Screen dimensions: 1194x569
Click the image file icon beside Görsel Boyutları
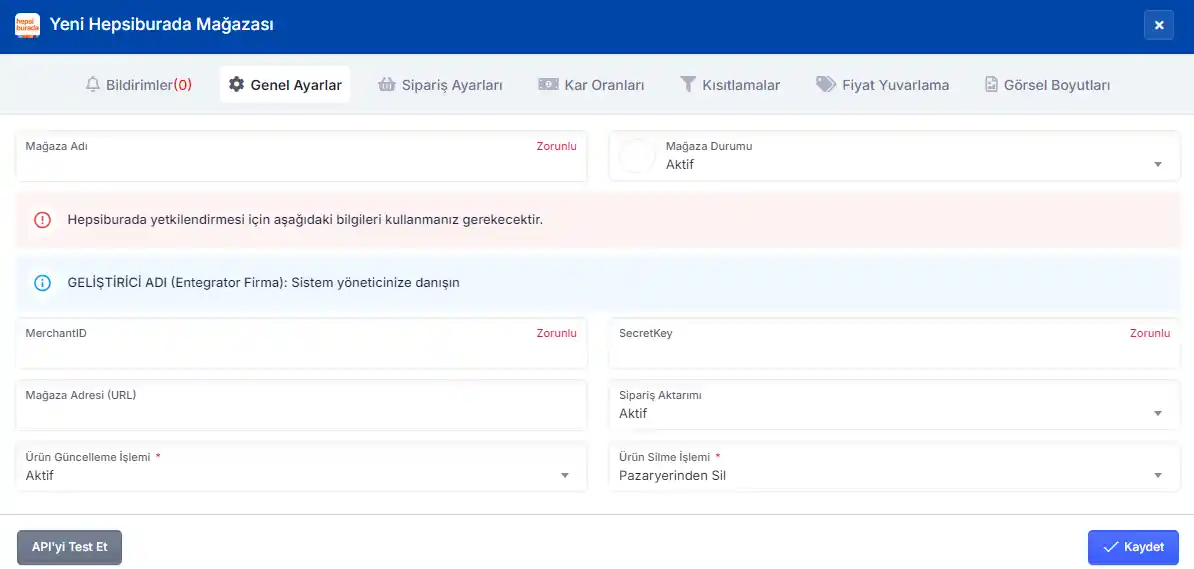click(x=991, y=85)
